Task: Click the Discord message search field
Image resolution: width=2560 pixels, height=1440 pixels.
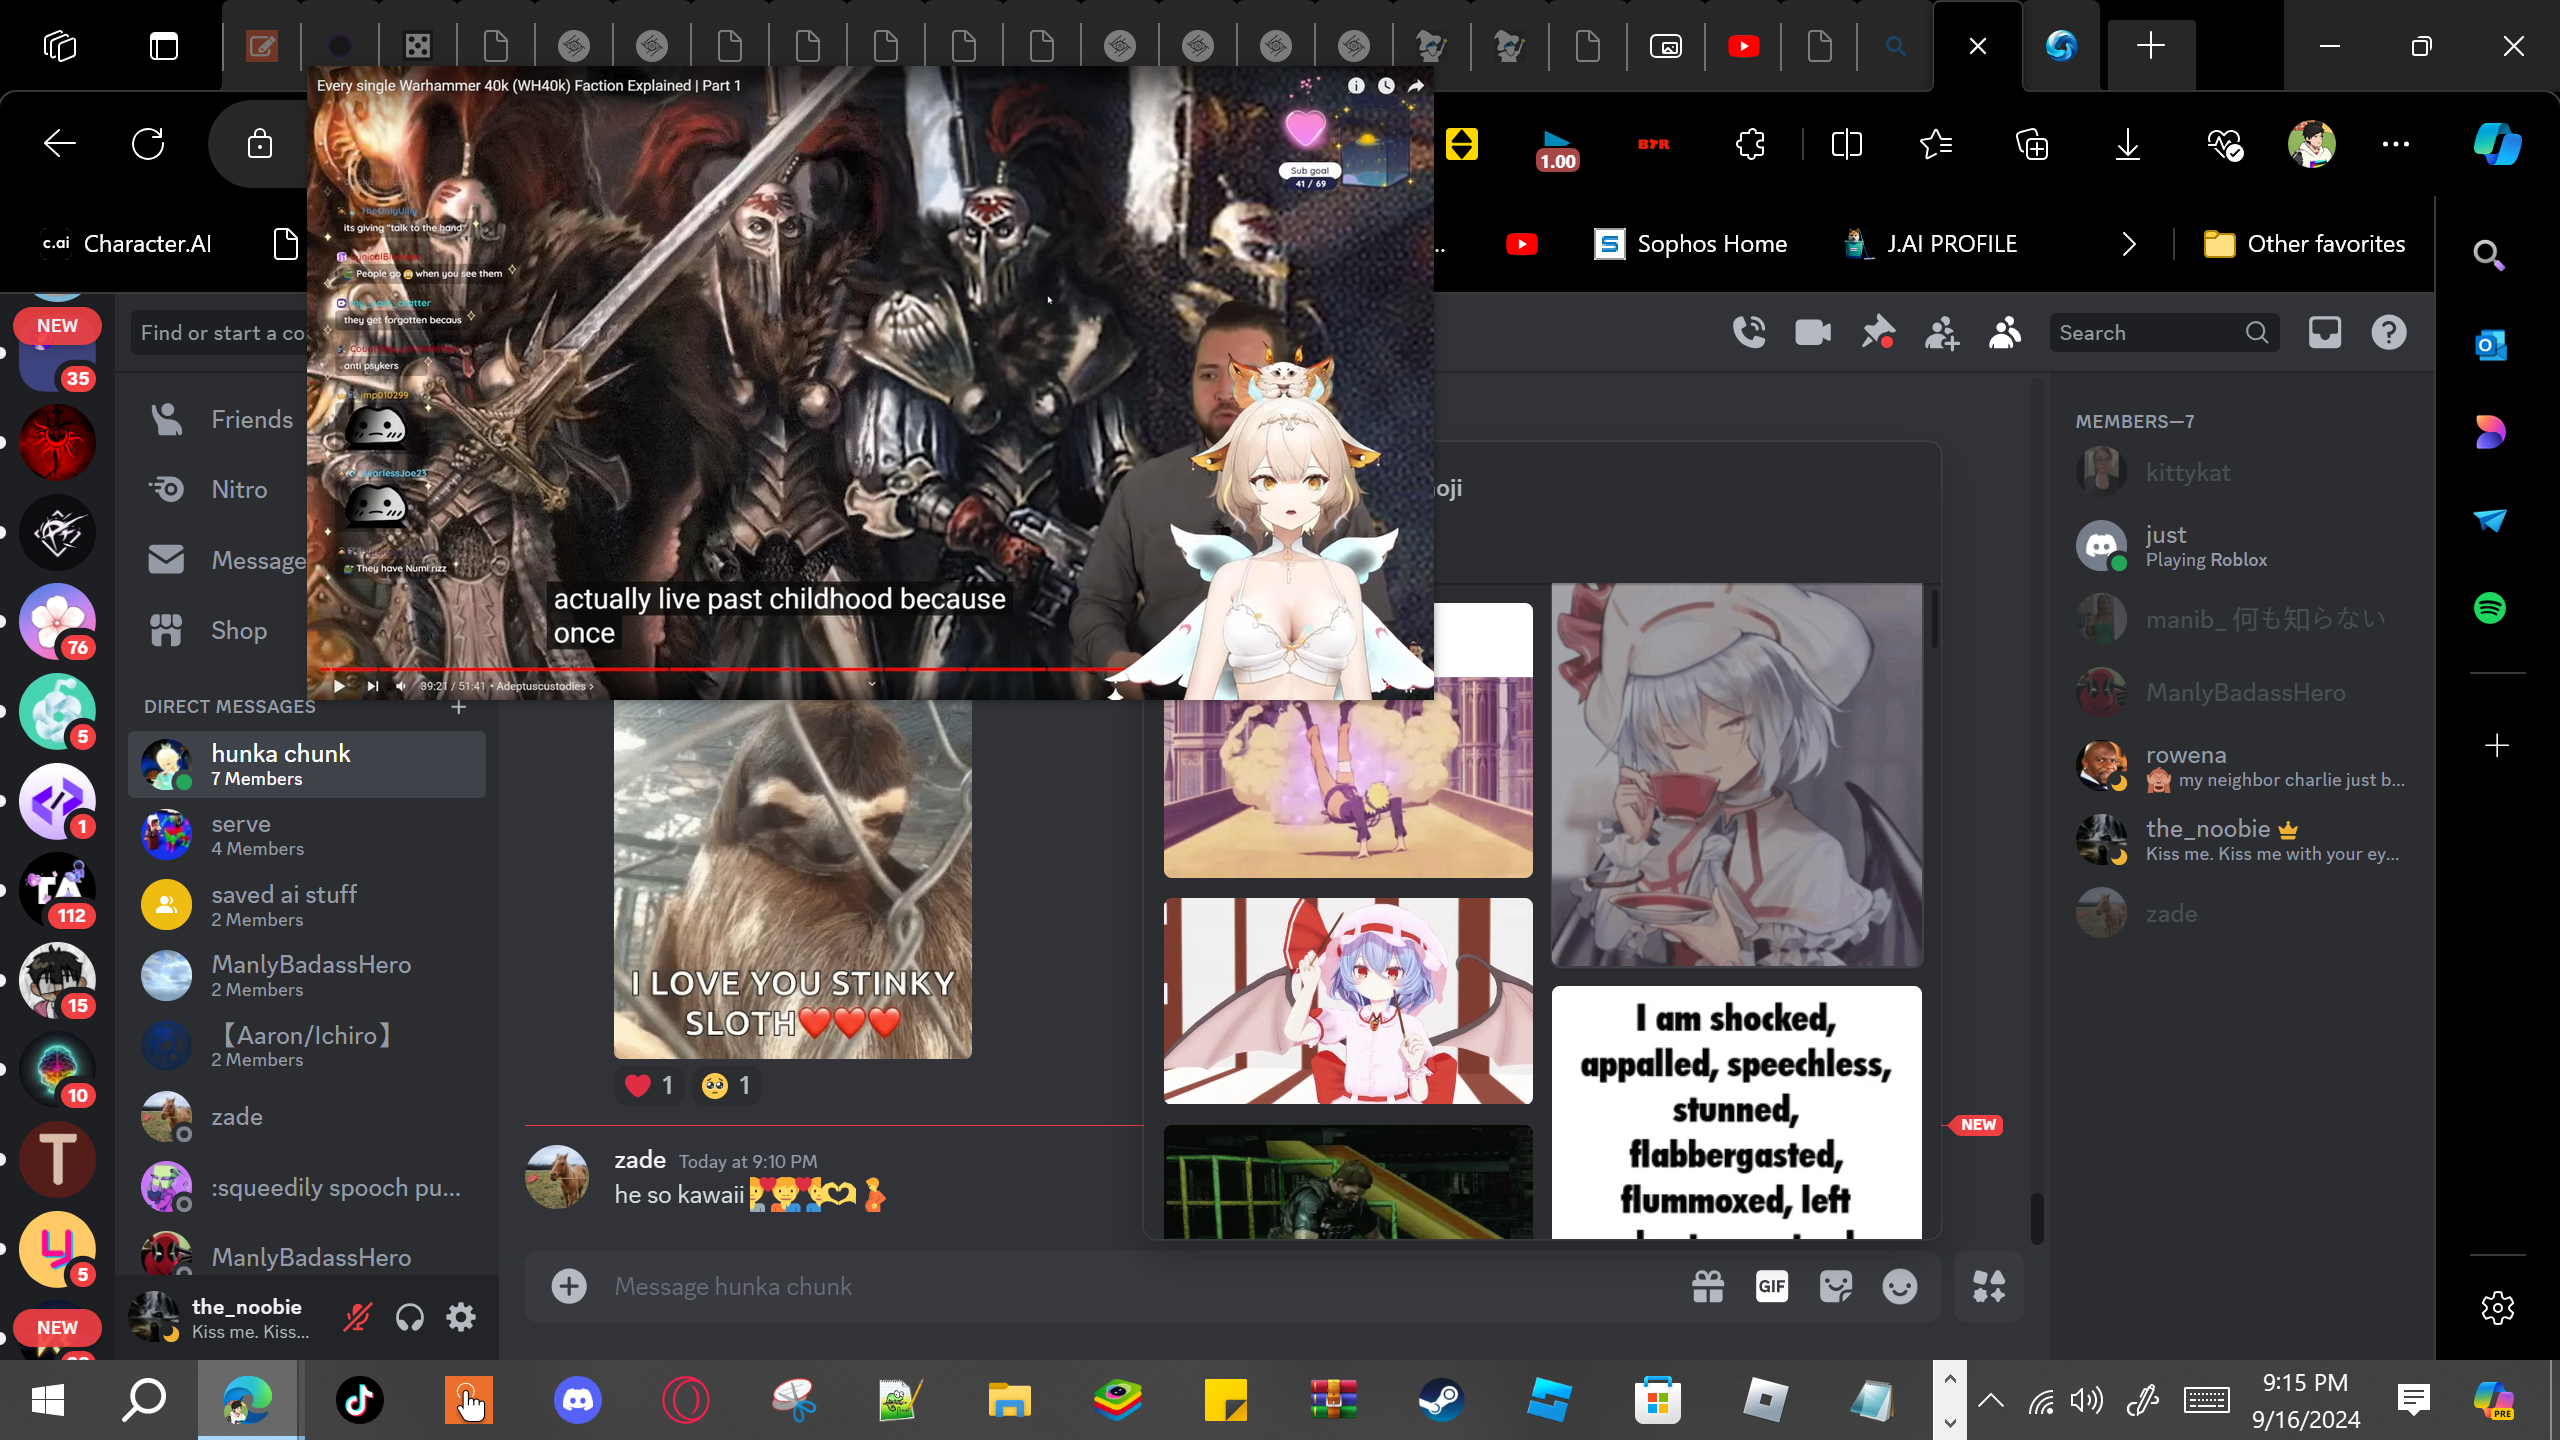Action: pos(2163,332)
